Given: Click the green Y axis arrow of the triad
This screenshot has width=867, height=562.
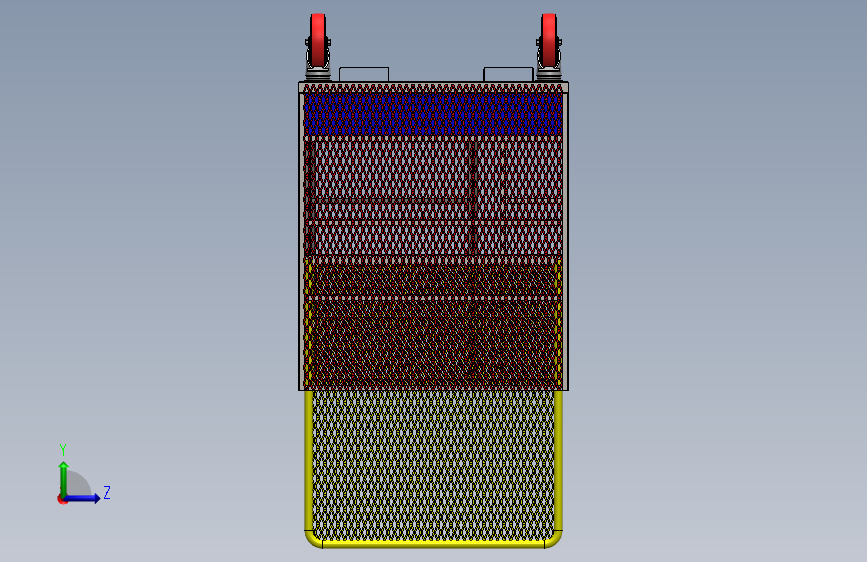Looking at the screenshot, I should pyautogui.click(x=64, y=479).
